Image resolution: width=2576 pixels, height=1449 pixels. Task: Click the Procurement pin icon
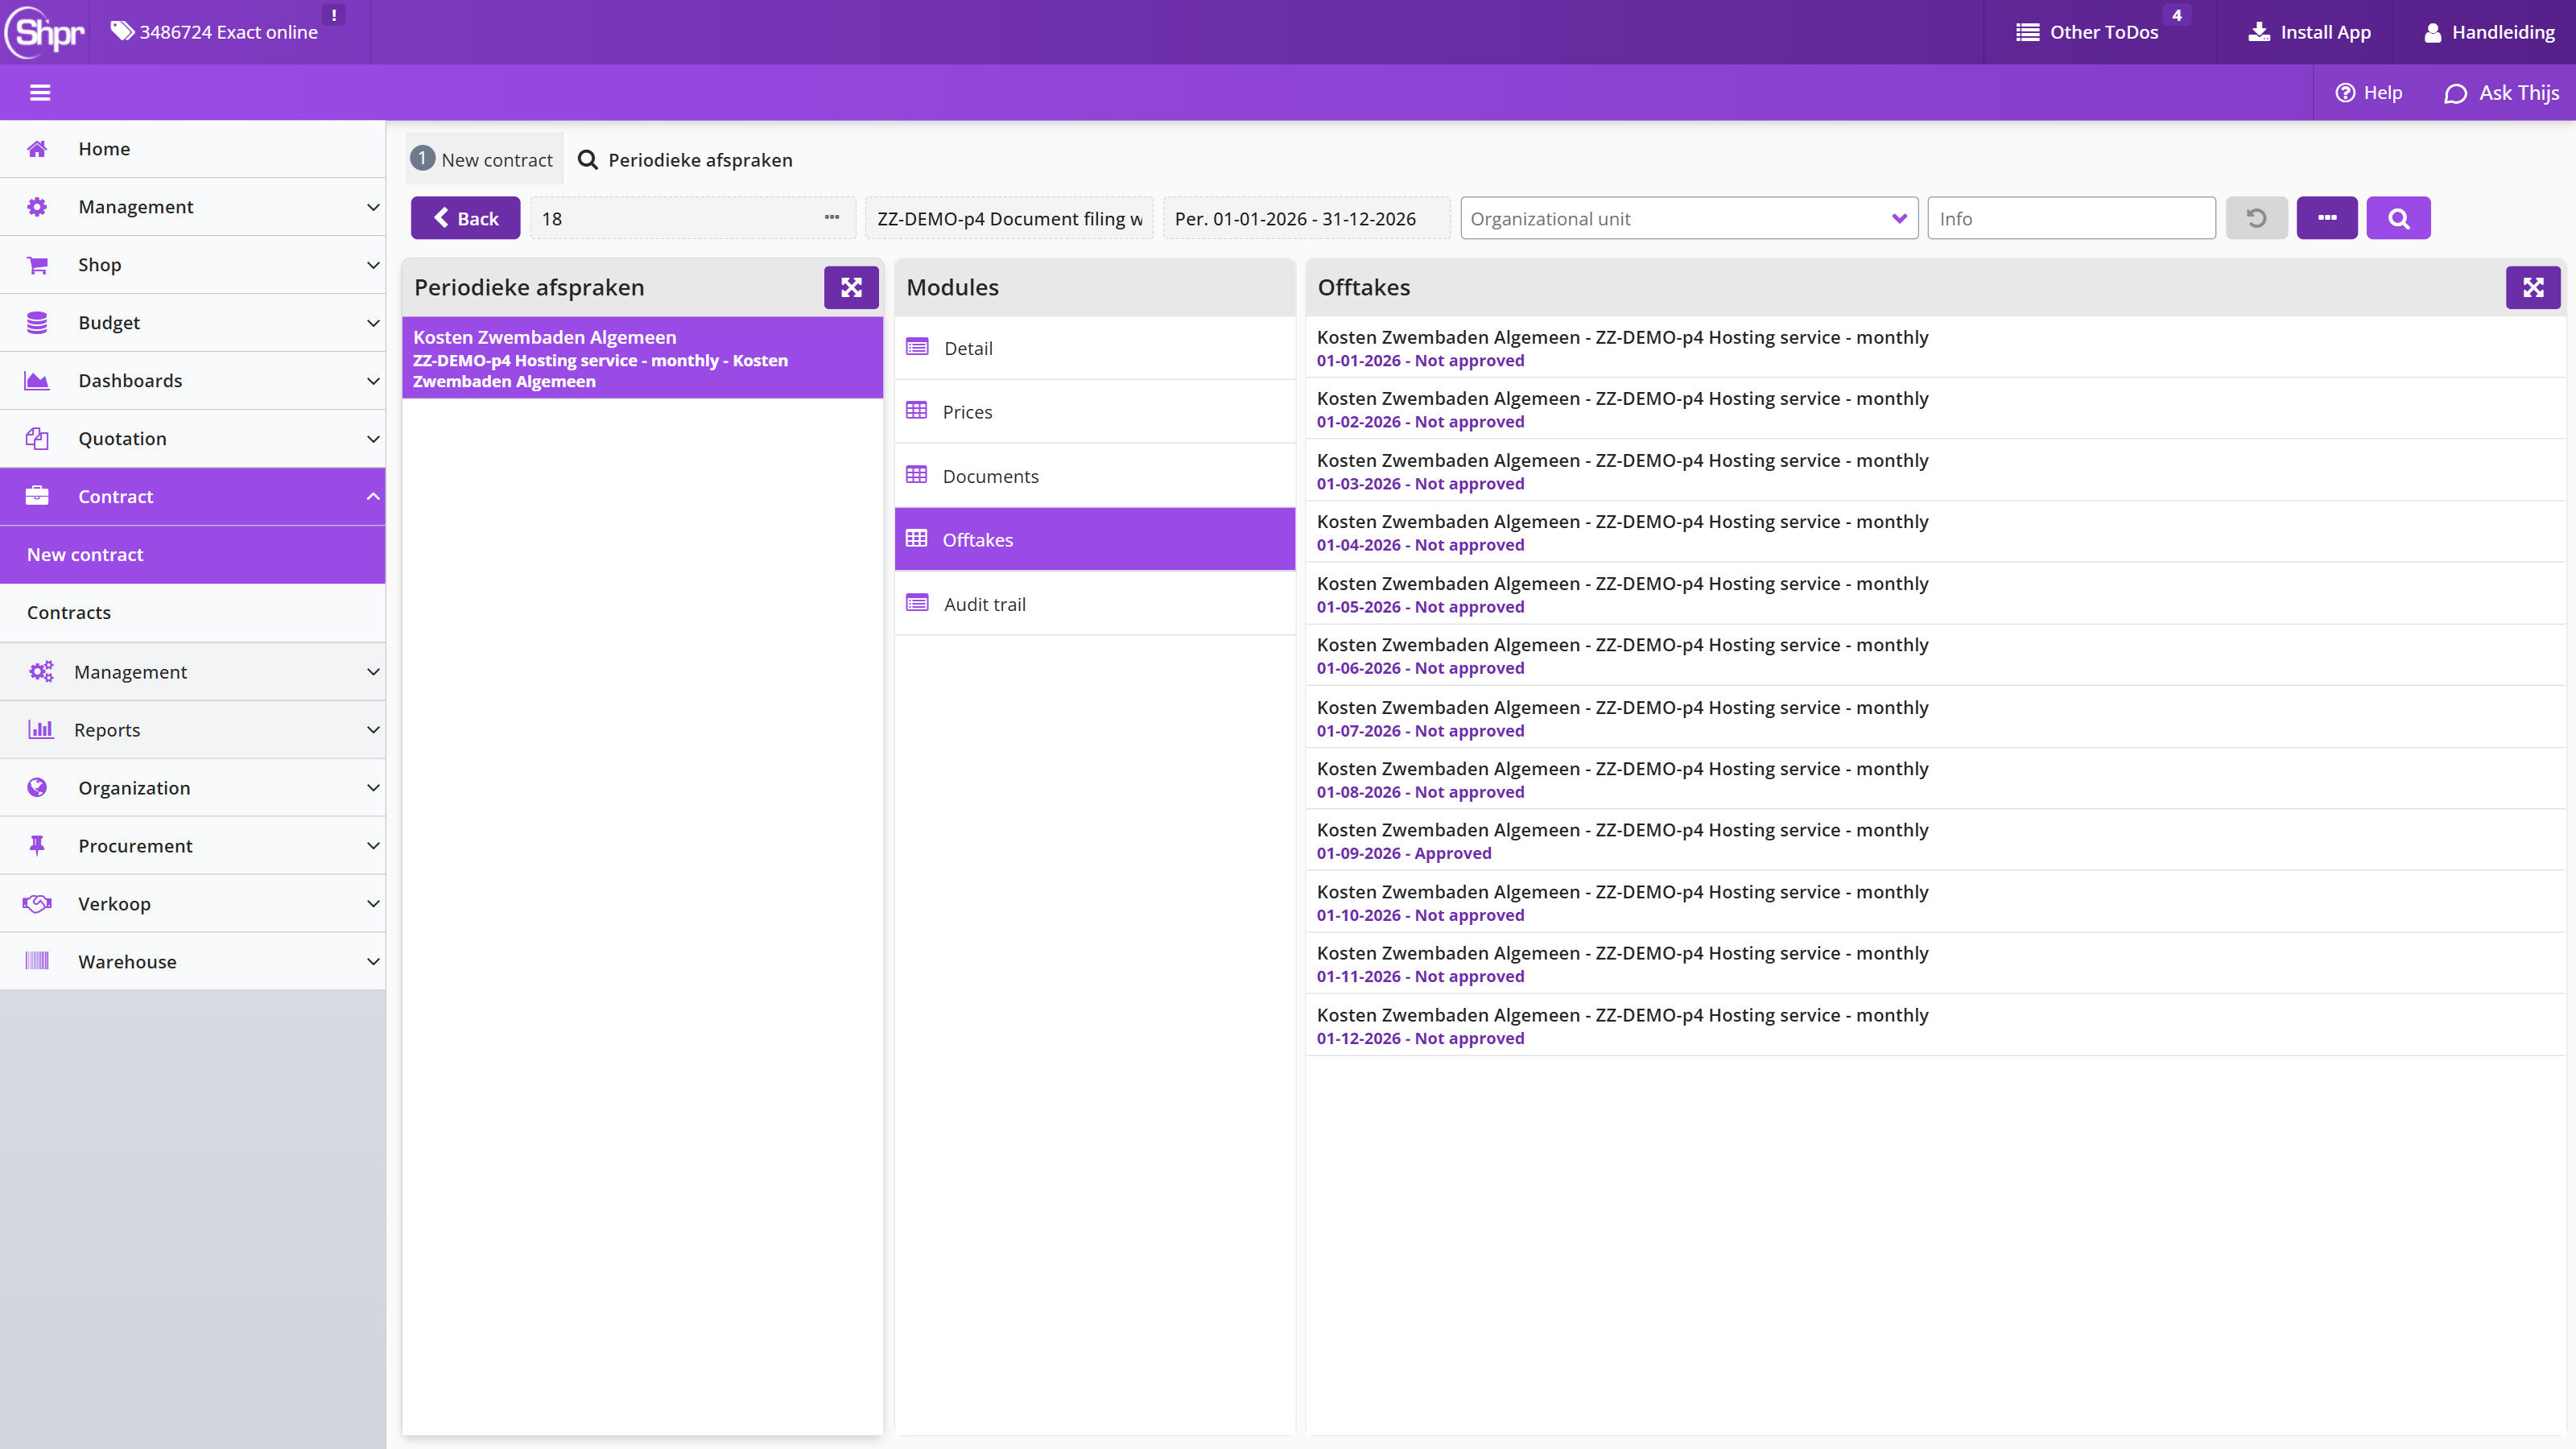point(37,846)
